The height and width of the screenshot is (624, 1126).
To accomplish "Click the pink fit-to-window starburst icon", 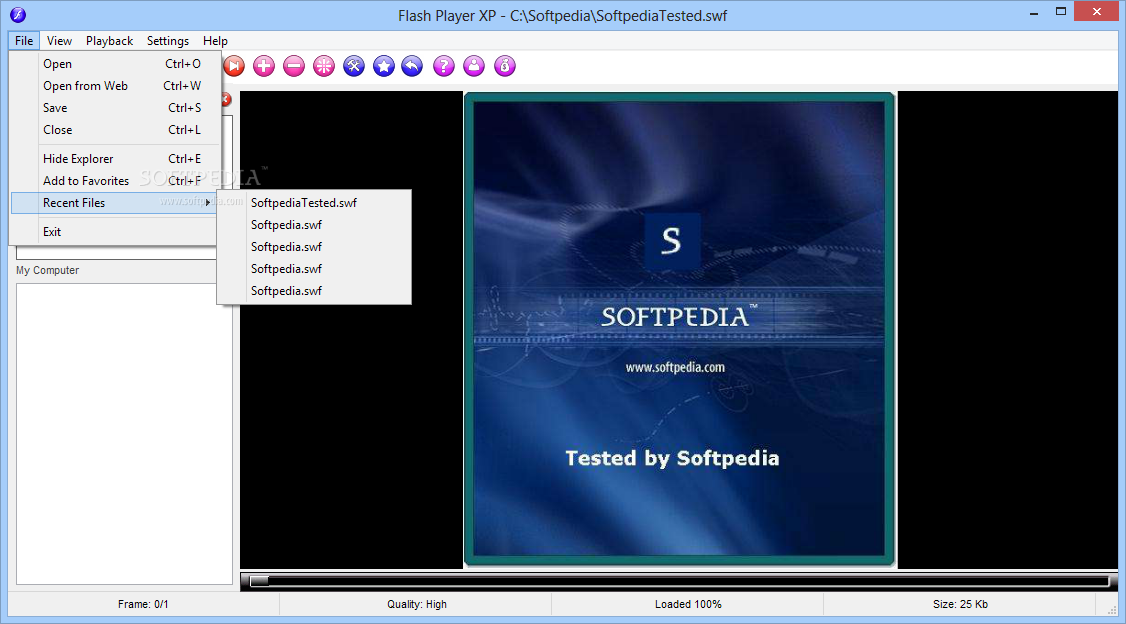I will click(x=324, y=66).
